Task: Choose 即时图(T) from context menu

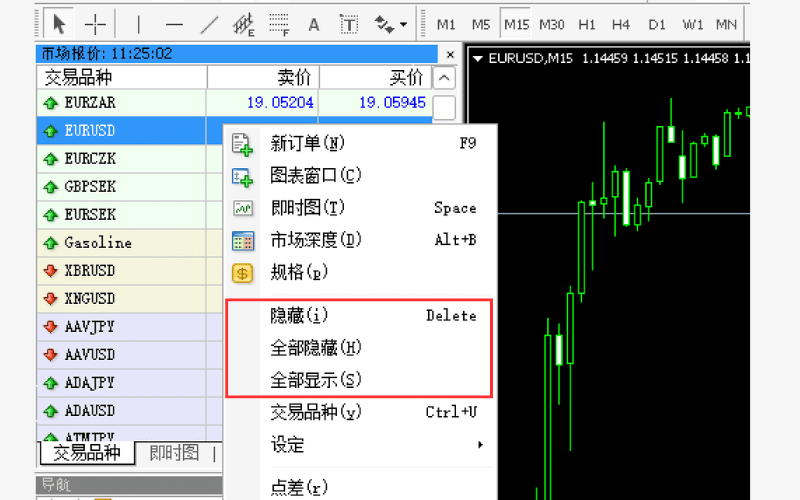Action: pos(360,208)
